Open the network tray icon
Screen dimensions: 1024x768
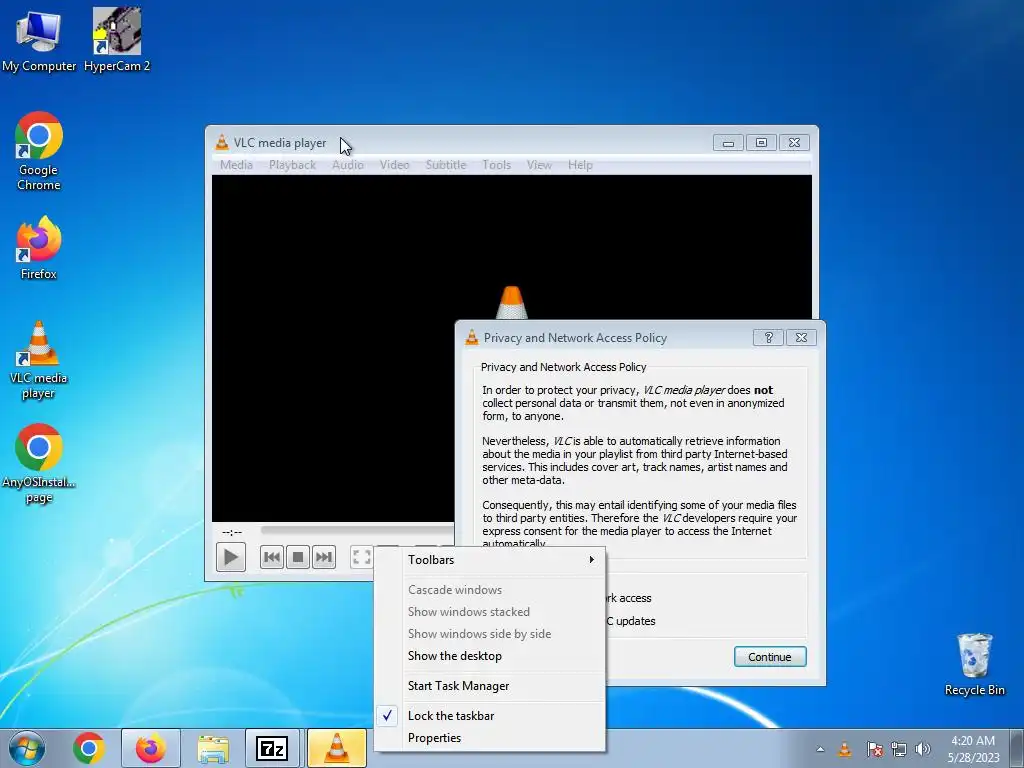tap(899, 750)
